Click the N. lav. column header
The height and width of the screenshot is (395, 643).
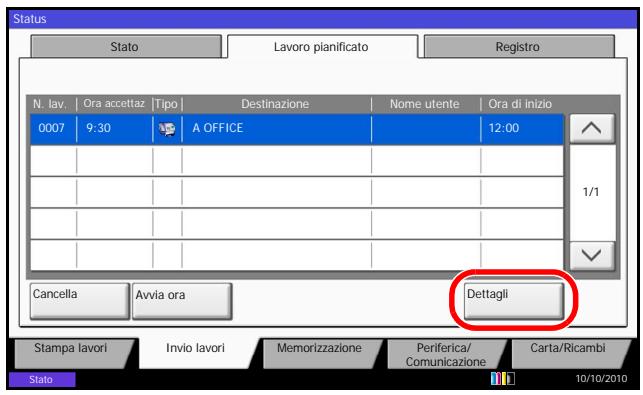[x=49, y=104]
